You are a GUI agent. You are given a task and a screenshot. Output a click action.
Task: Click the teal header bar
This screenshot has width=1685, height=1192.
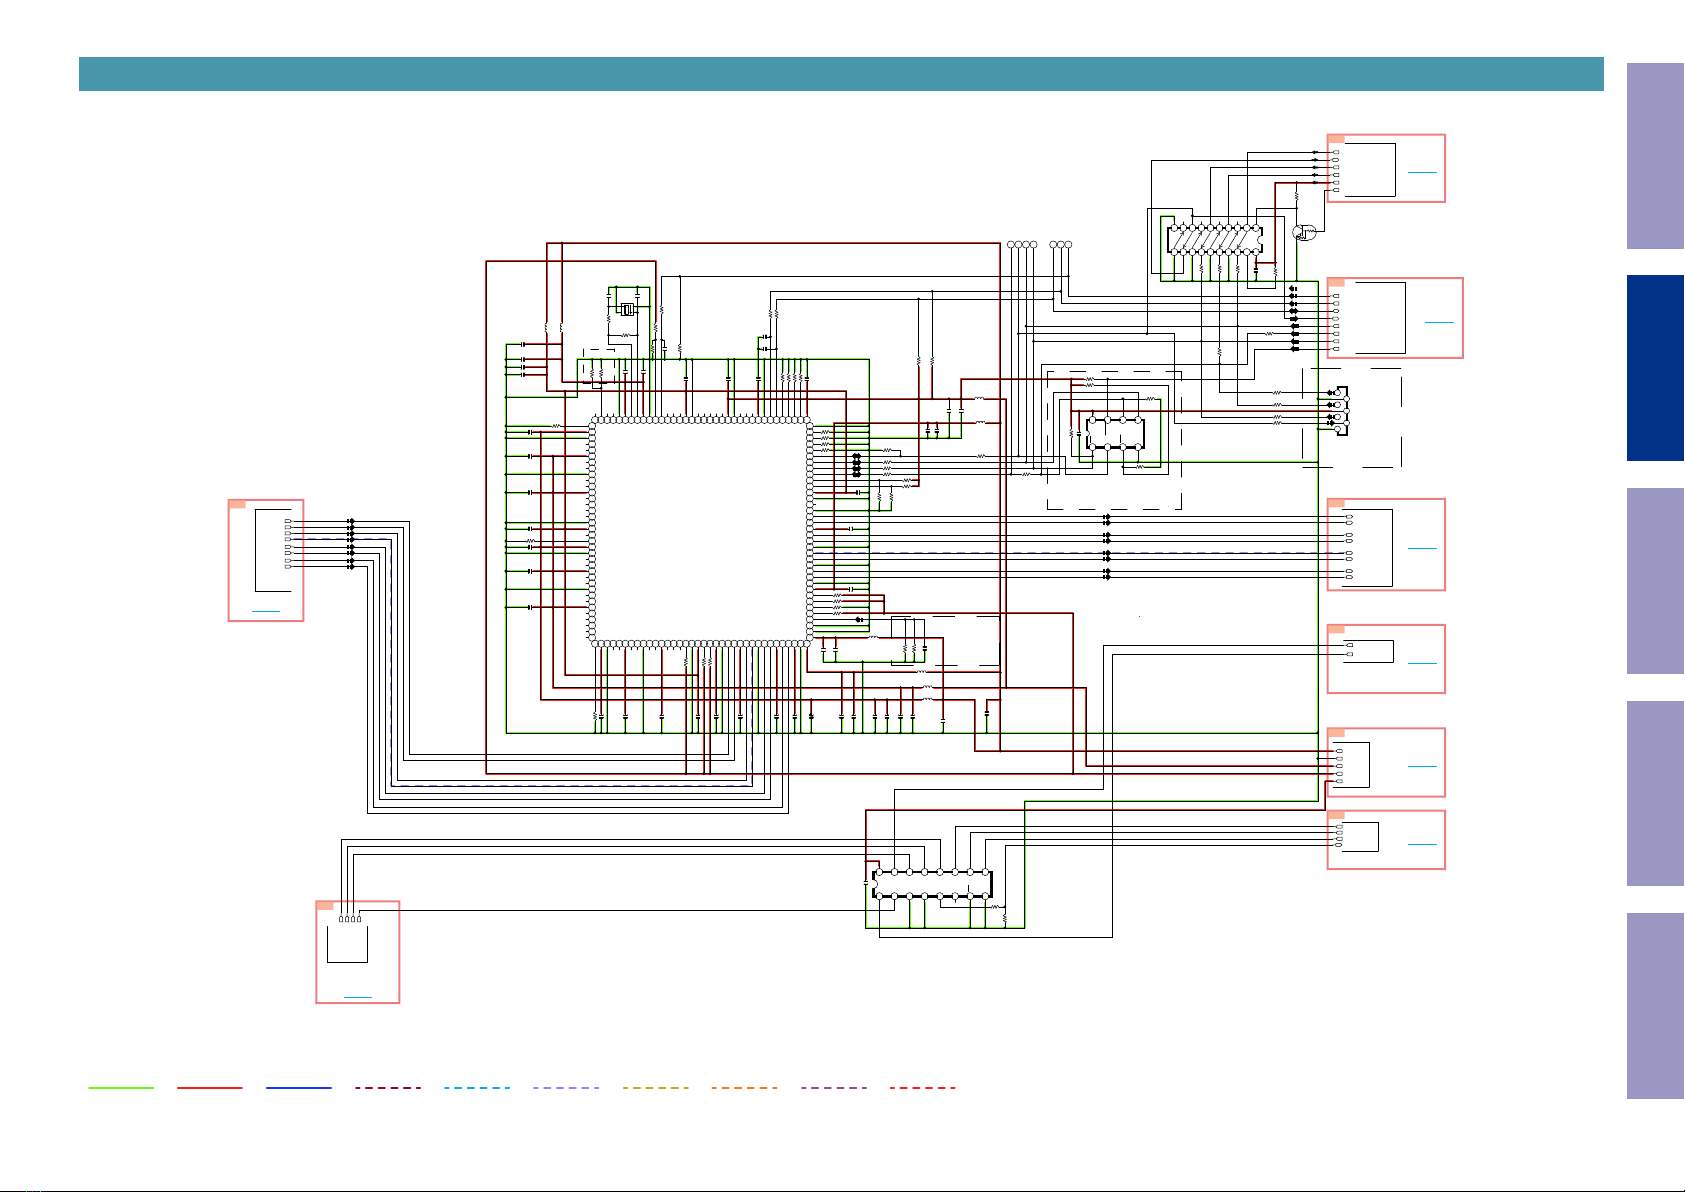coord(841,74)
